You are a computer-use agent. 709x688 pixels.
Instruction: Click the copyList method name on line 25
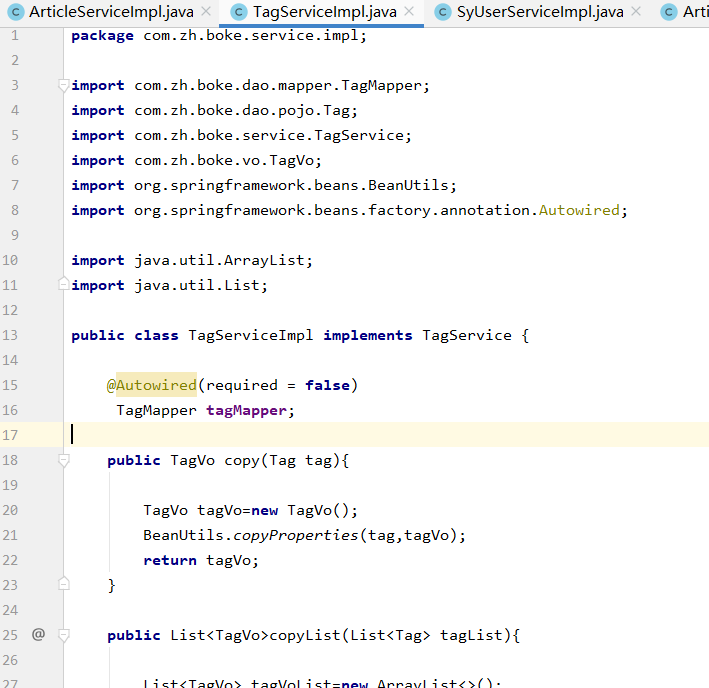[x=305, y=636]
